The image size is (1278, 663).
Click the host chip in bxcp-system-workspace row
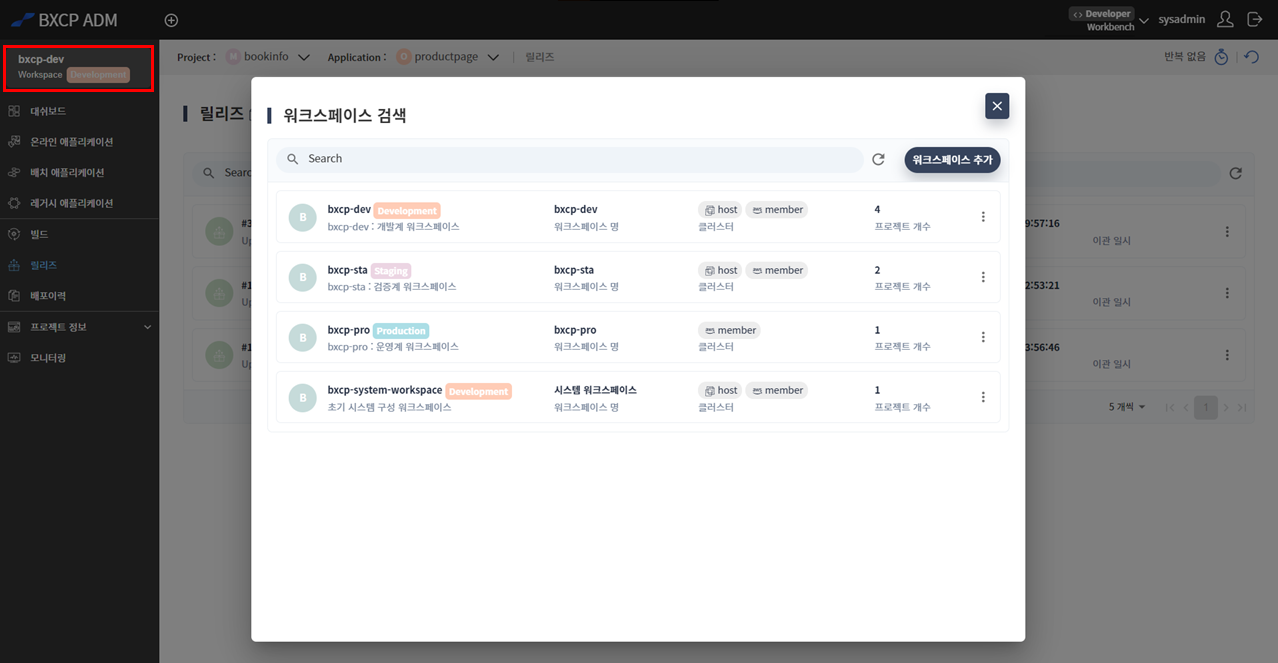720,390
